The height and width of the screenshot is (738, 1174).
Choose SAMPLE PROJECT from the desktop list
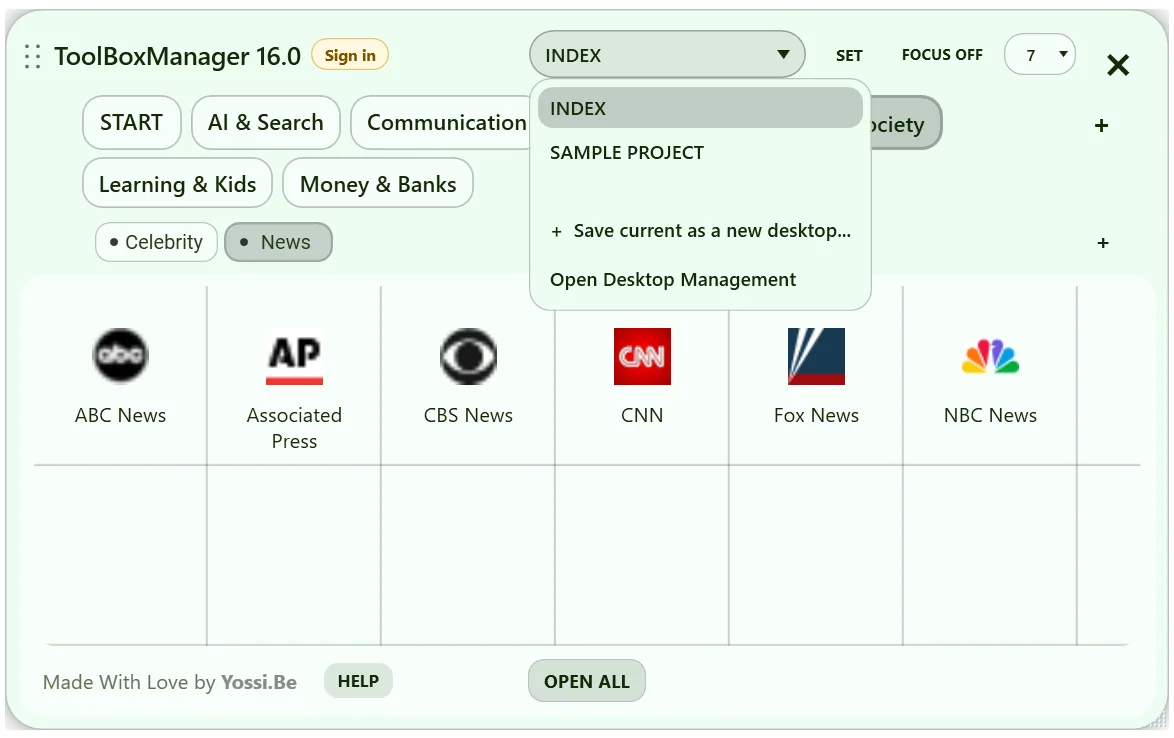click(700, 153)
